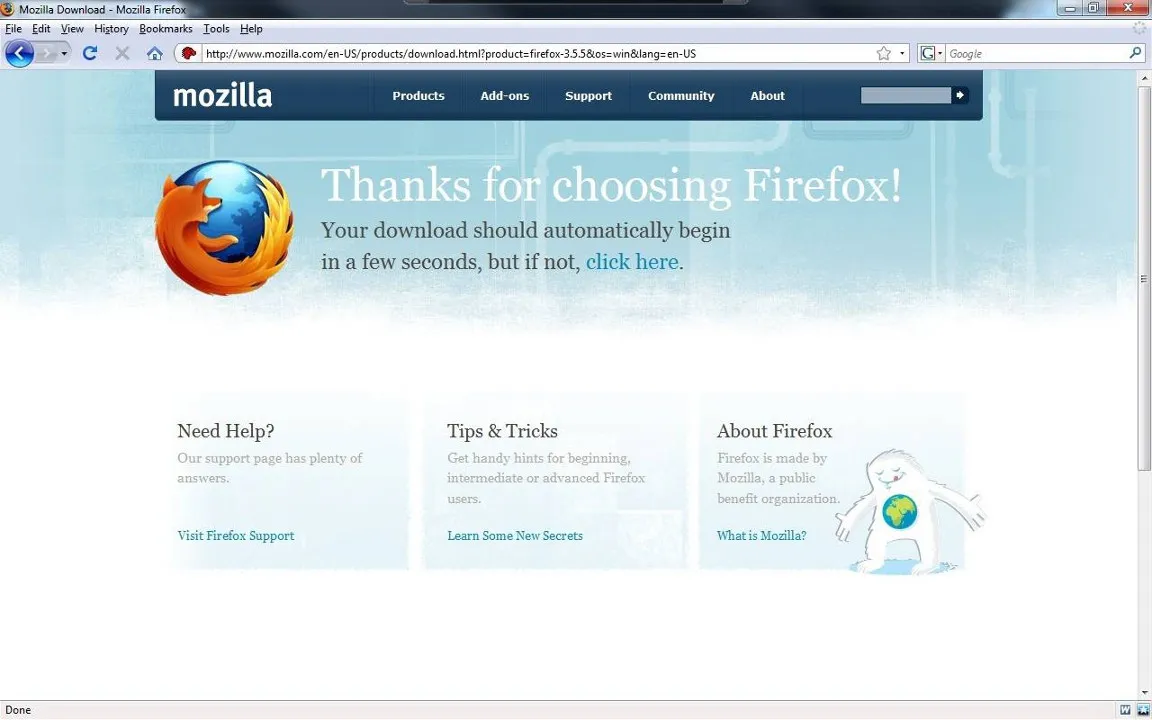The height and width of the screenshot is (720, 1152).
Task: Click the rightmost status bar add-on icon
Action: coord(1142,710)
